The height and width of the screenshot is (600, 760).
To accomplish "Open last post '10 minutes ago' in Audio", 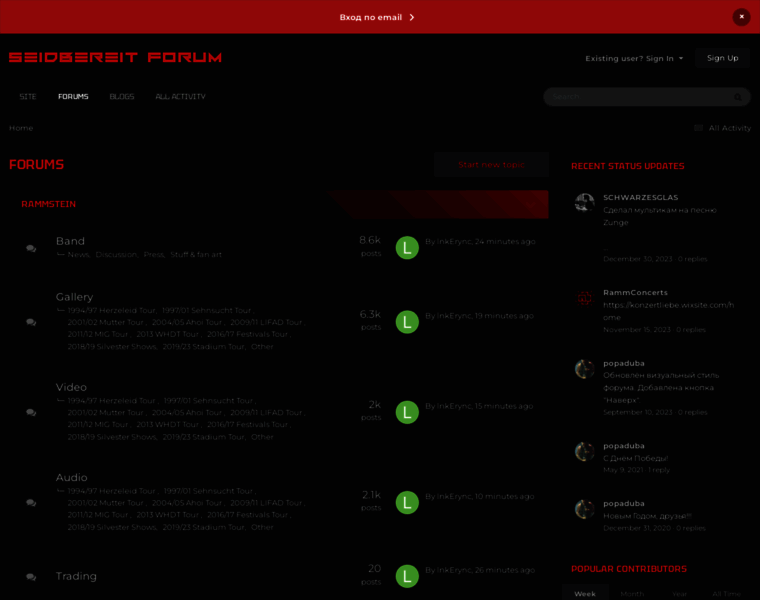I will 504,496.
